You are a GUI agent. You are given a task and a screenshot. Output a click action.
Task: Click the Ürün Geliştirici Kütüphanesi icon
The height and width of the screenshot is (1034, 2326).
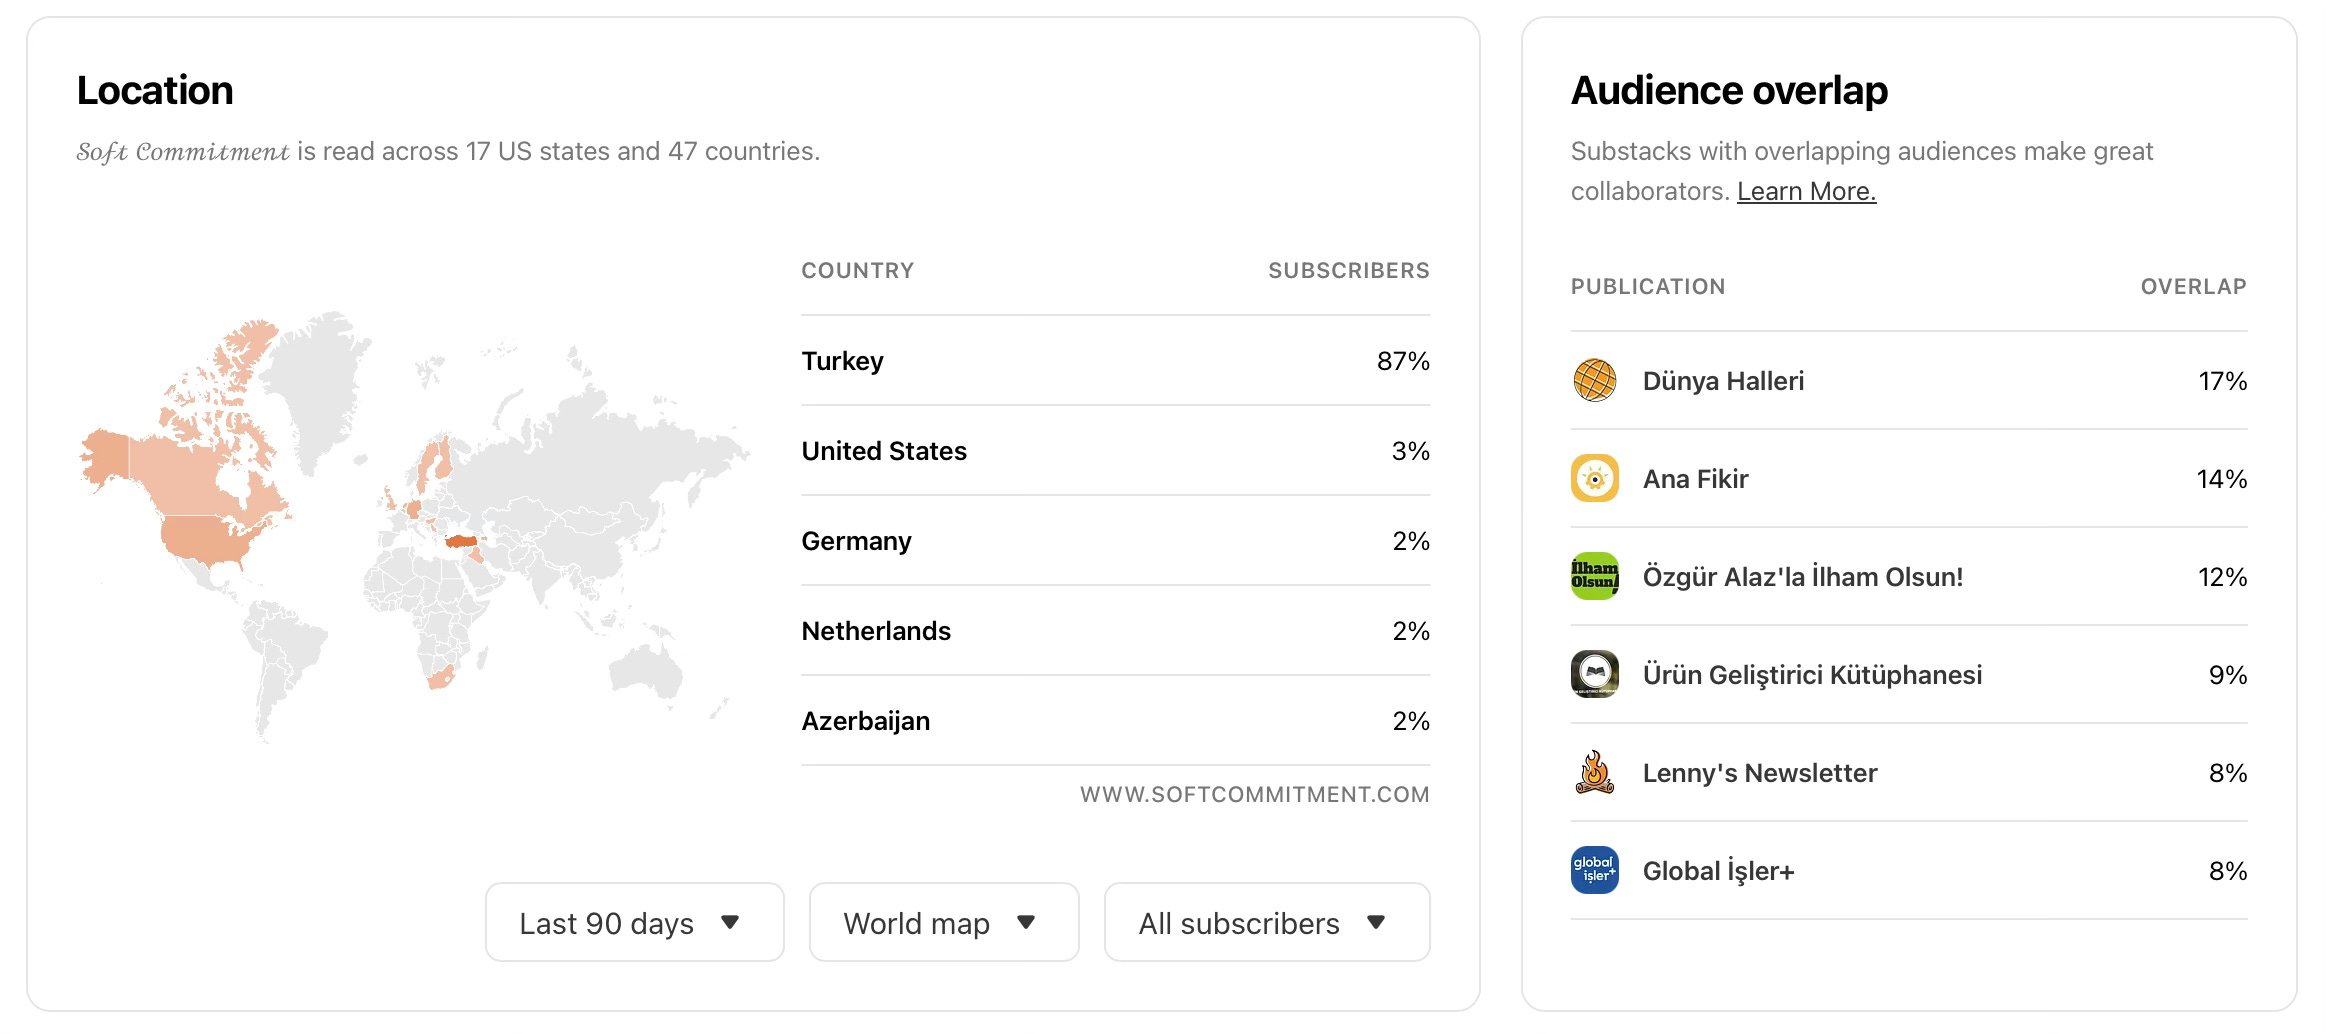[x=1594, y=674]
